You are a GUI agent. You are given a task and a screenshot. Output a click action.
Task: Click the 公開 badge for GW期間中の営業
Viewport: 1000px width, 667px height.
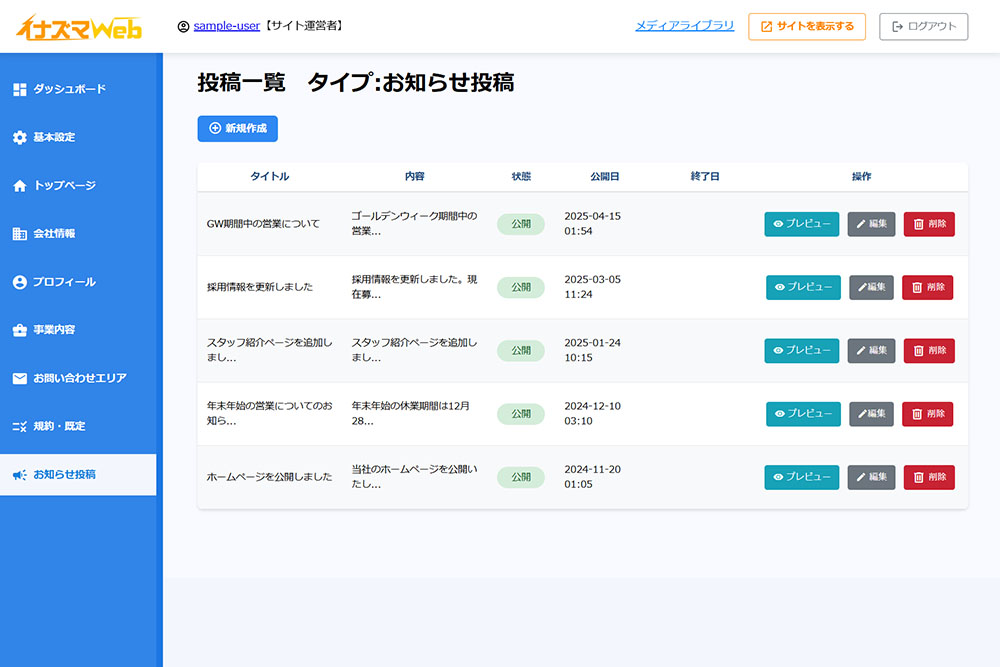point(521,224)
